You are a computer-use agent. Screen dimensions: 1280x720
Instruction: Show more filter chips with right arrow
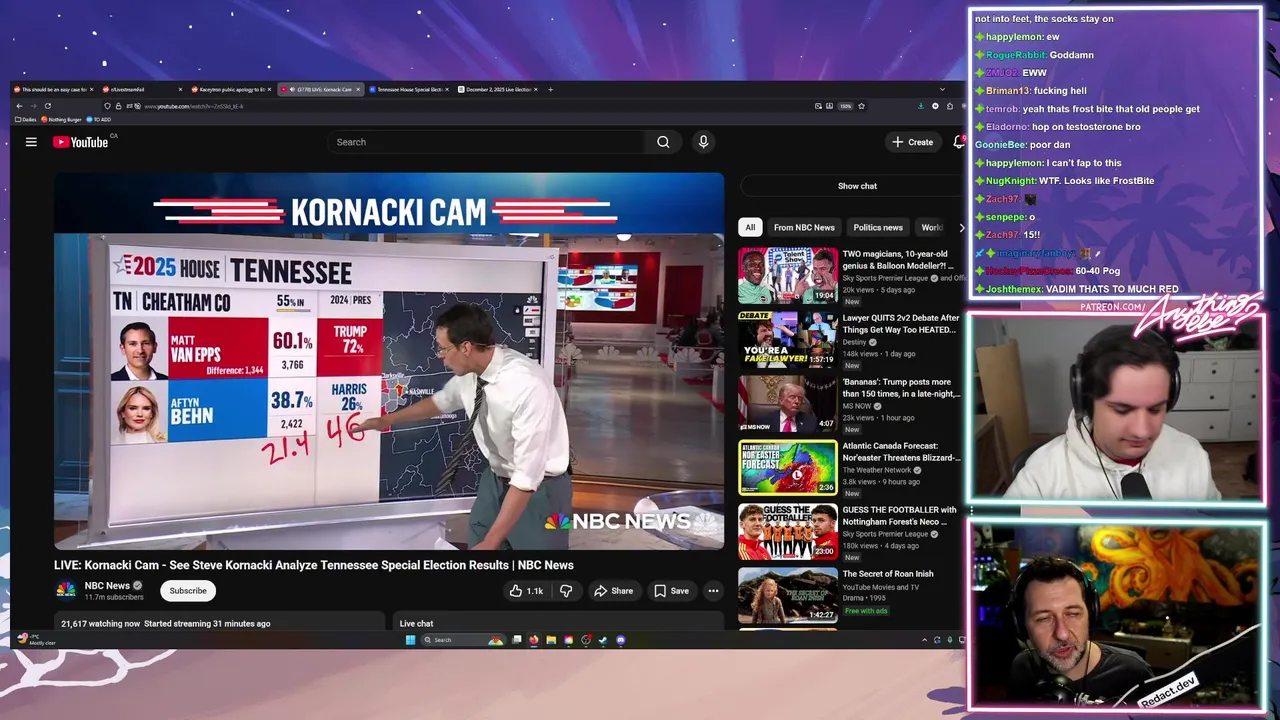point(961,227)
